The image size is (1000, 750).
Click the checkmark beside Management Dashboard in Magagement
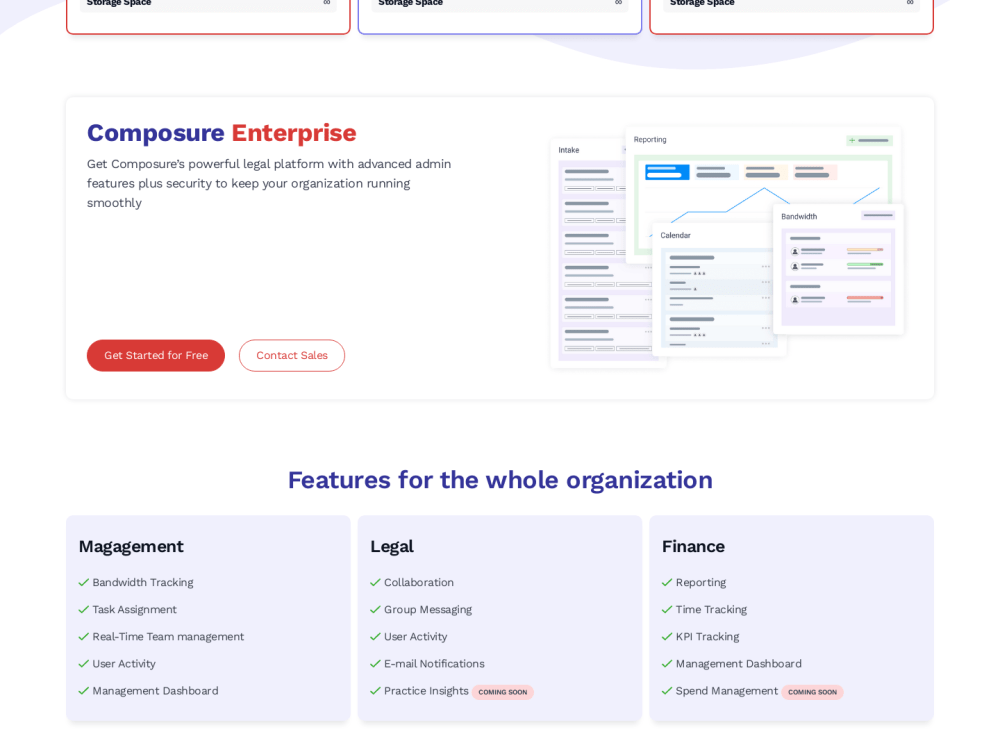[84, 691]
